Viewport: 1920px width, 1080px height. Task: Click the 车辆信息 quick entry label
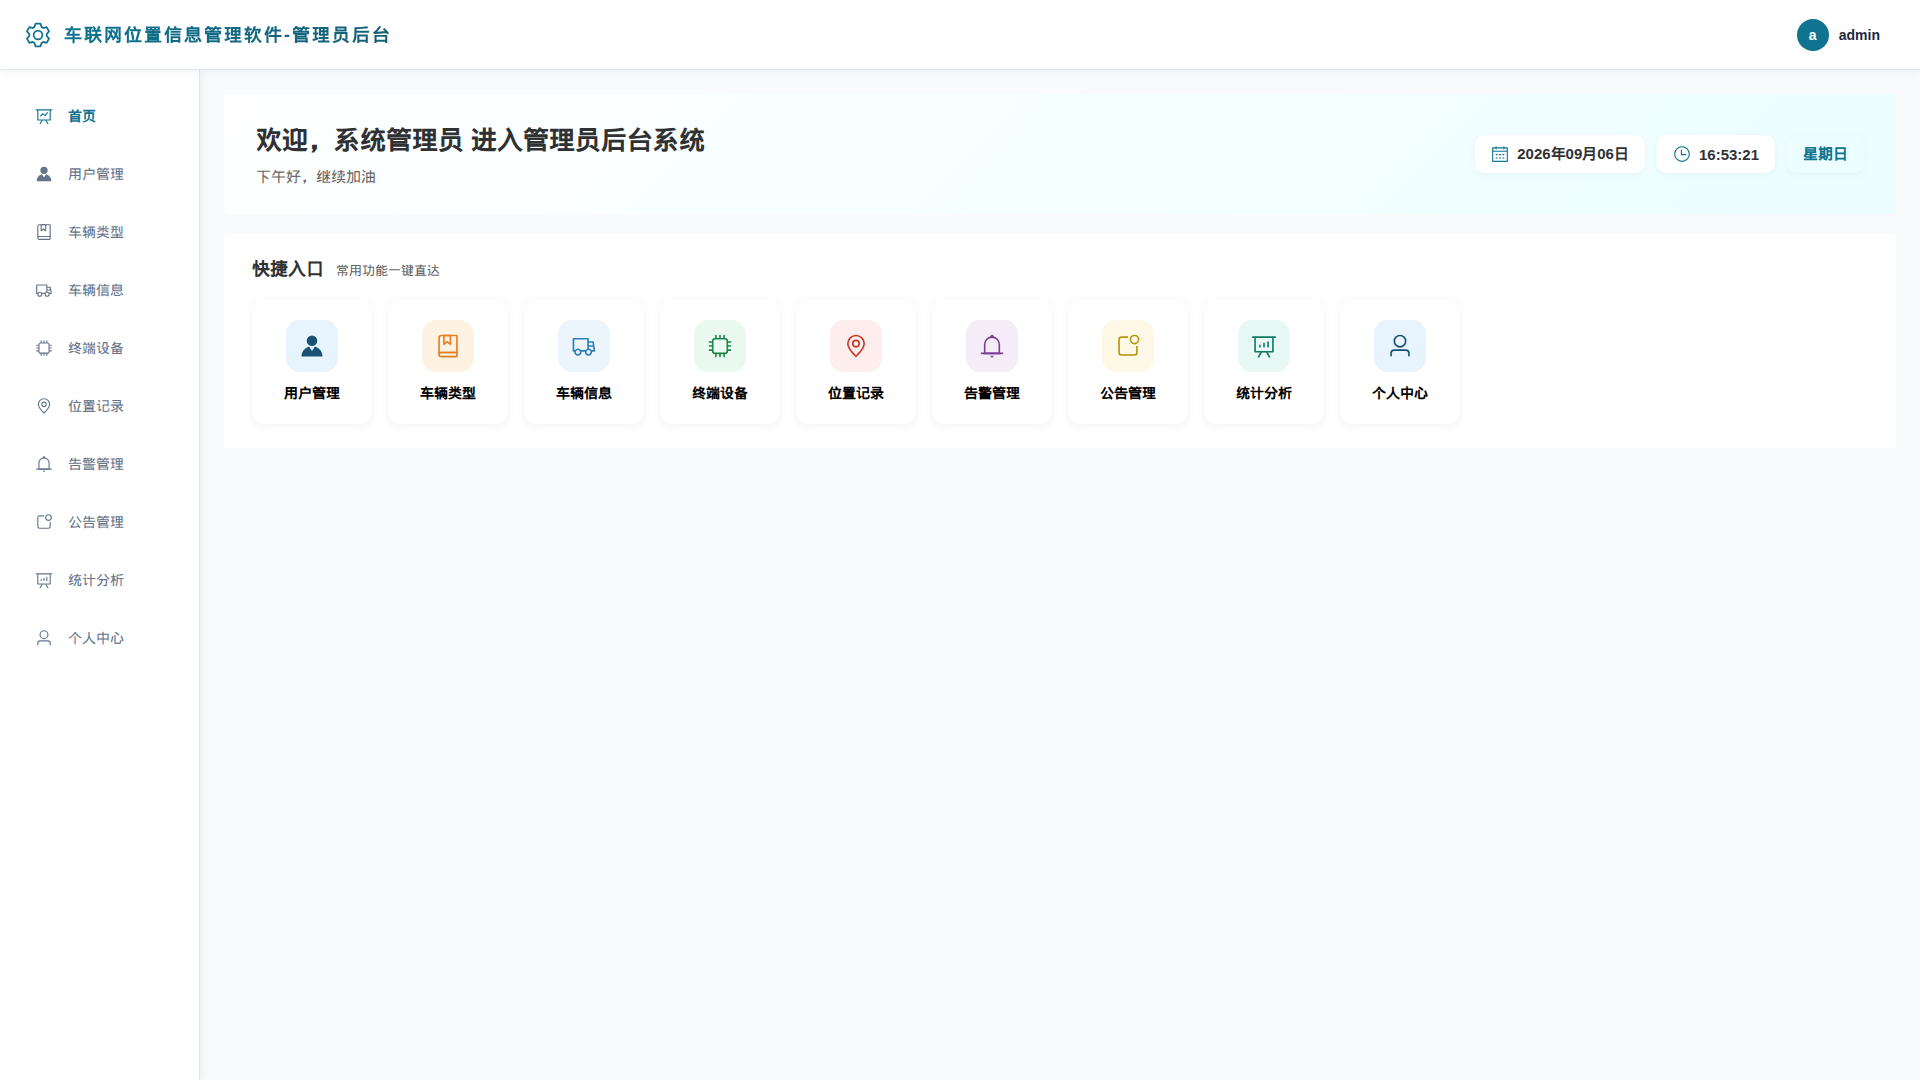coord(584,393)
